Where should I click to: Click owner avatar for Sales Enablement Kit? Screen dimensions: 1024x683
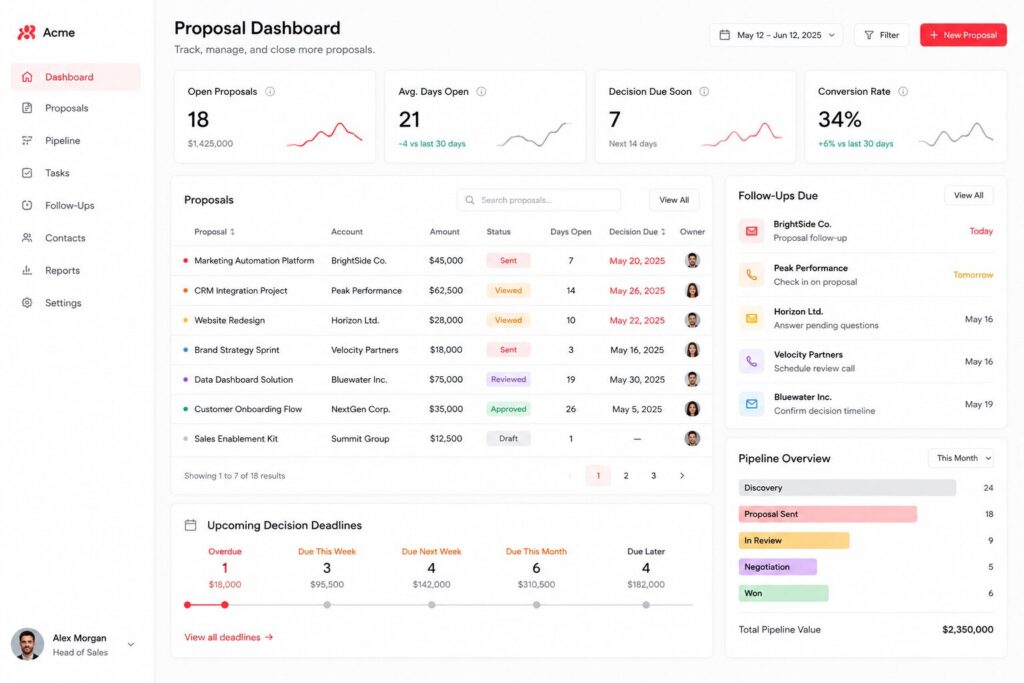click(x=692, y=439)
